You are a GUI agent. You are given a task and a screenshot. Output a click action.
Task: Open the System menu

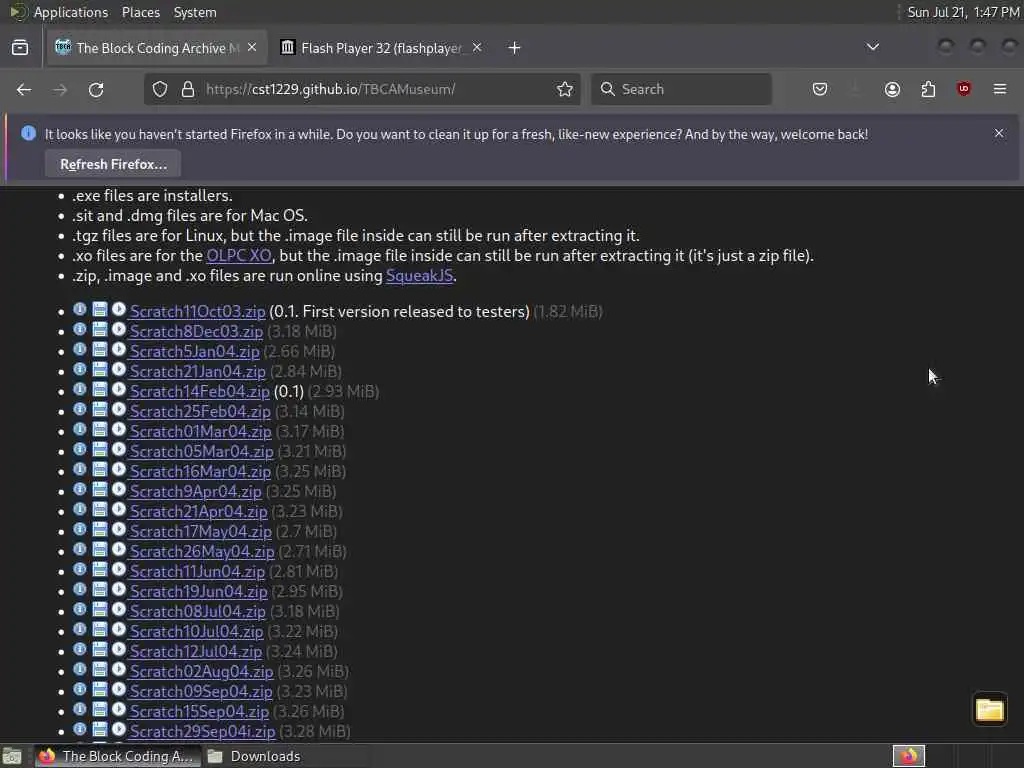coord(195,12)
